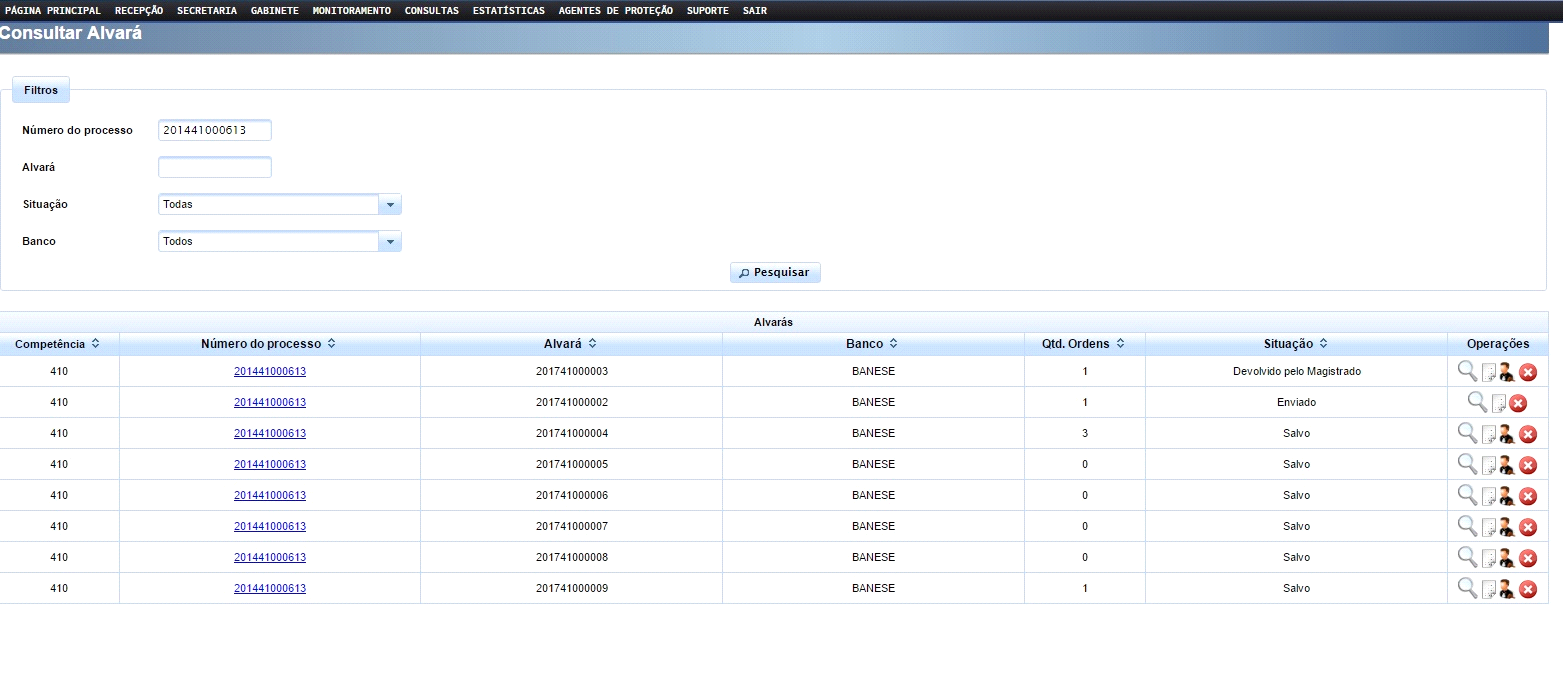Click red delete icon for alvará 201741000002

point(1518,403)
